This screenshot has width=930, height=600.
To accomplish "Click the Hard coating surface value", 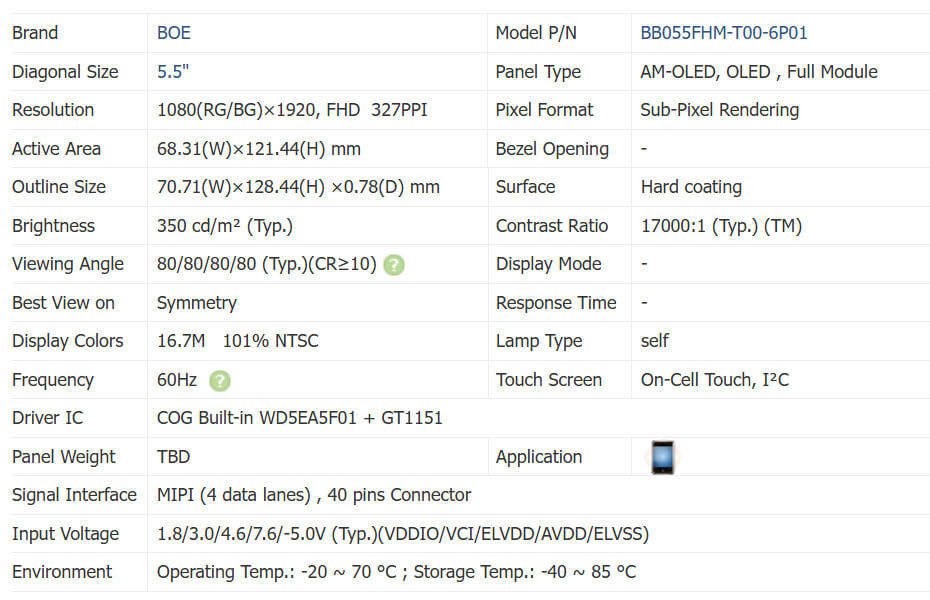I will coord(691,187).
